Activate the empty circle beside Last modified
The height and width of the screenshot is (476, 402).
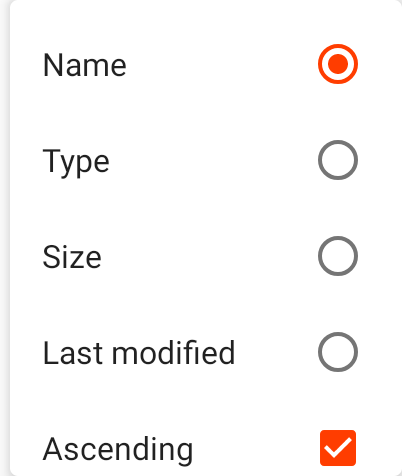[x=338, y=352]
